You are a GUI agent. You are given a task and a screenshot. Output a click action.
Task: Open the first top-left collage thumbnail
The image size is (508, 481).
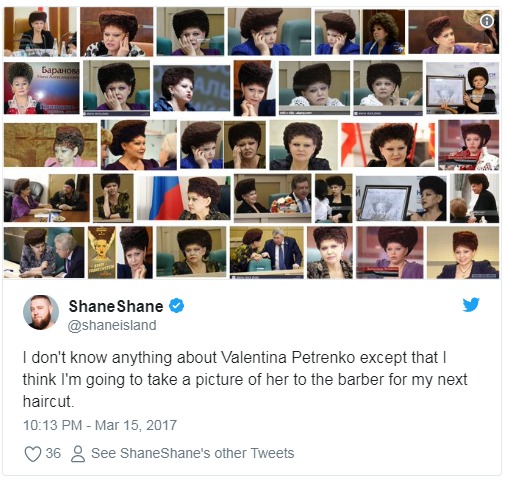click(40, 32)
